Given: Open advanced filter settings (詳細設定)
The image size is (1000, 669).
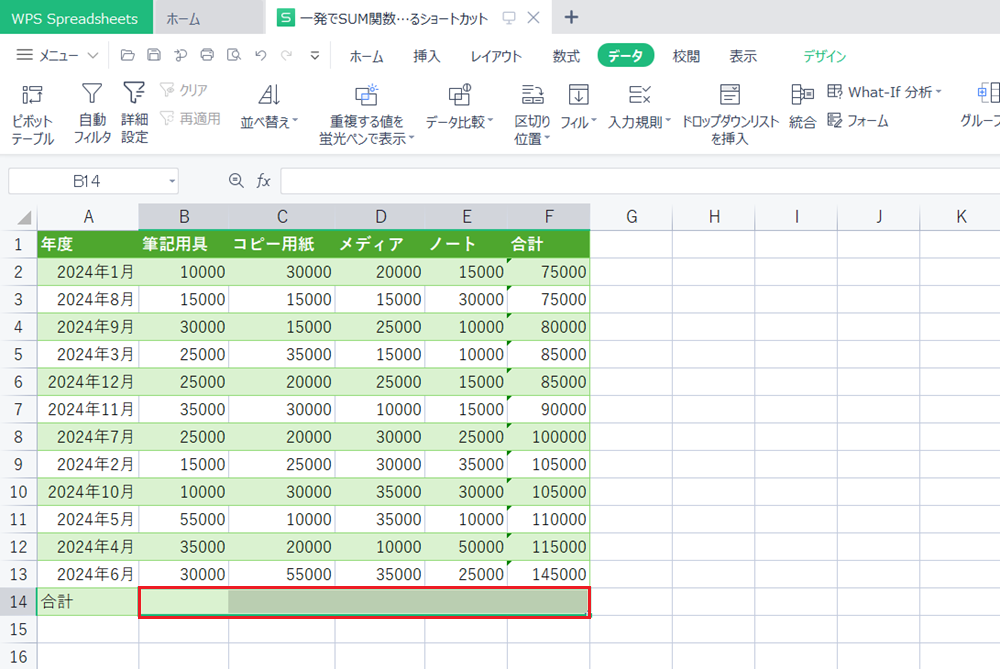Looking at the screenshot, I should (x=134, y=113).
